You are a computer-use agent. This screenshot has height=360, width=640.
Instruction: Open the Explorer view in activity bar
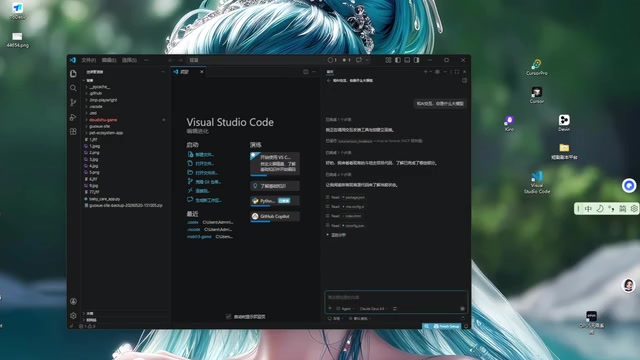[x=73, y=74]
